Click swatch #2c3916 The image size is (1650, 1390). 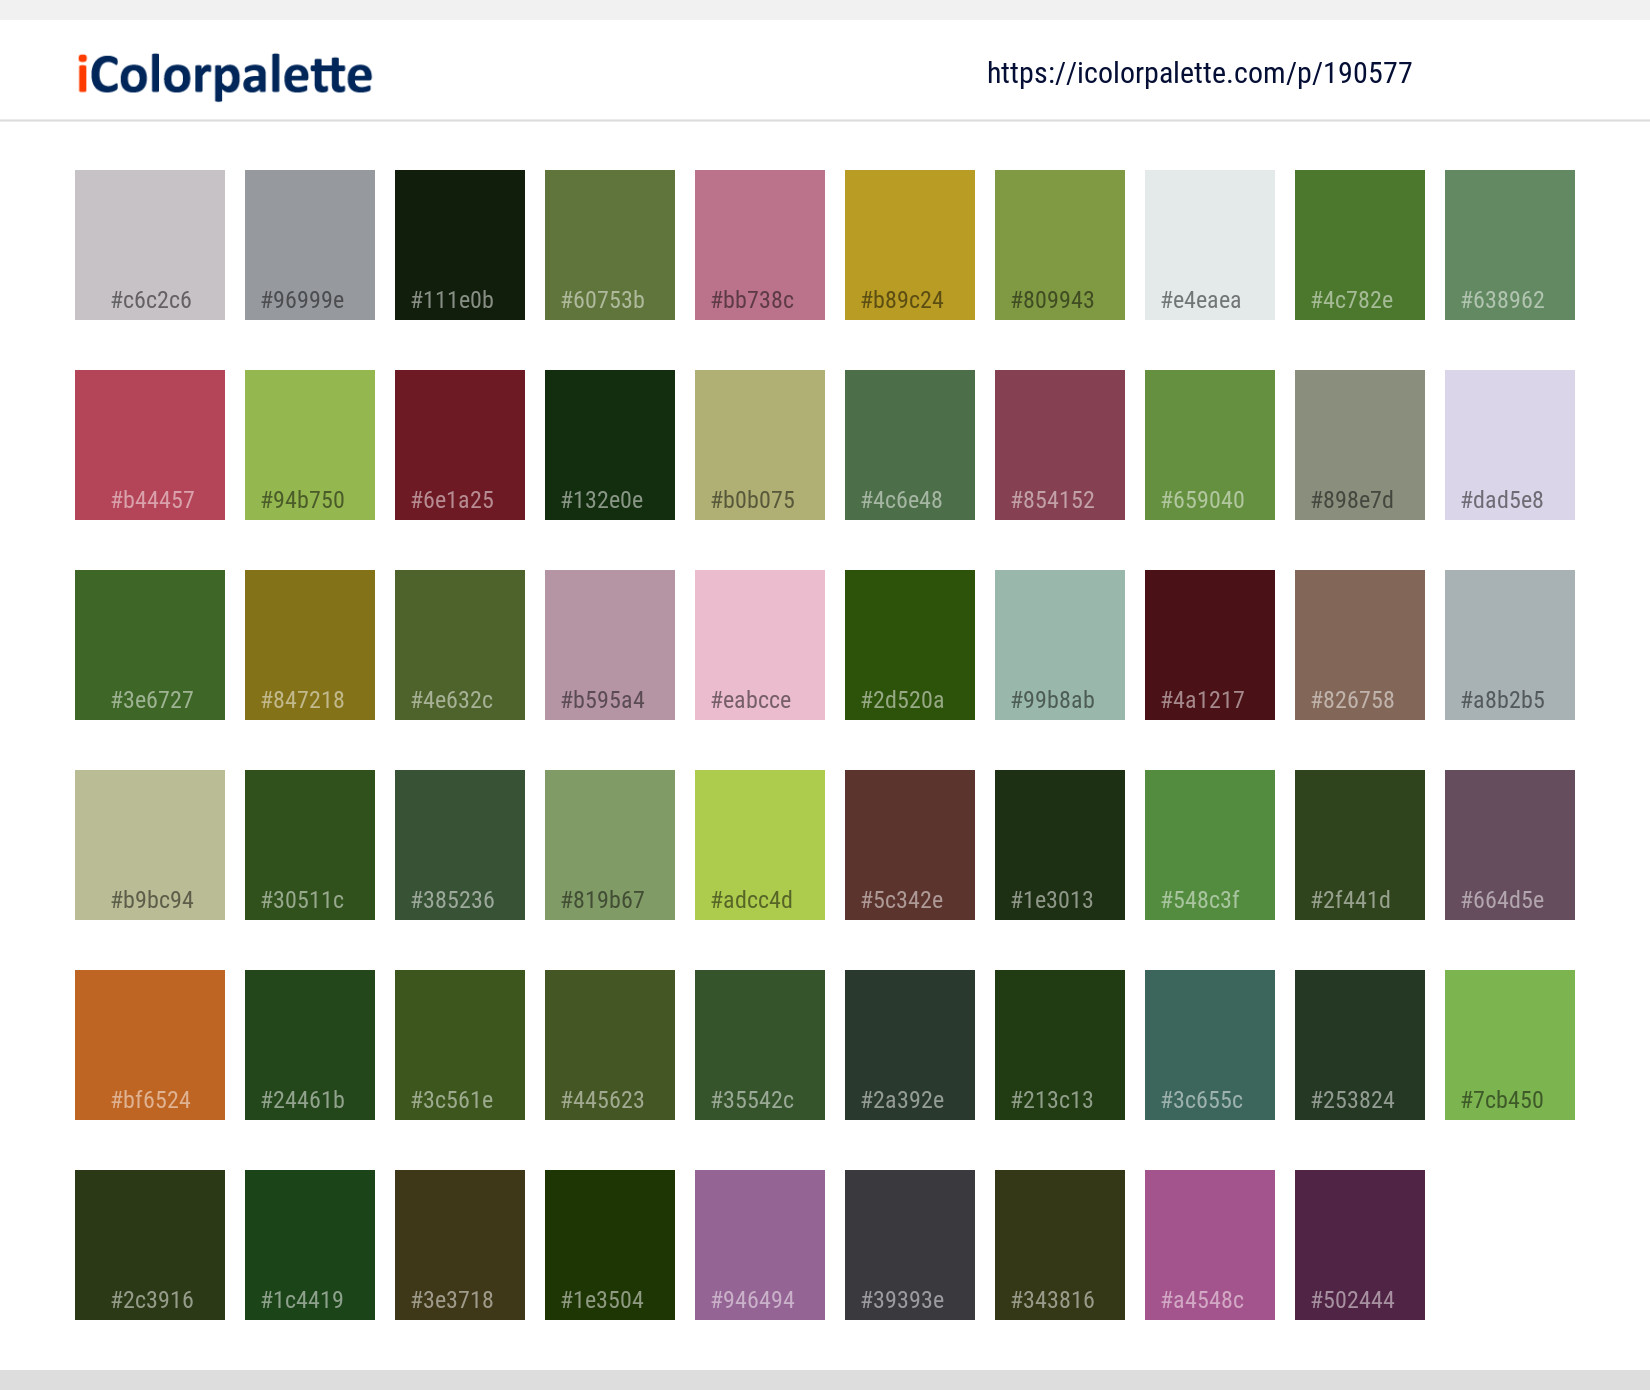[x=150, y=1245]
